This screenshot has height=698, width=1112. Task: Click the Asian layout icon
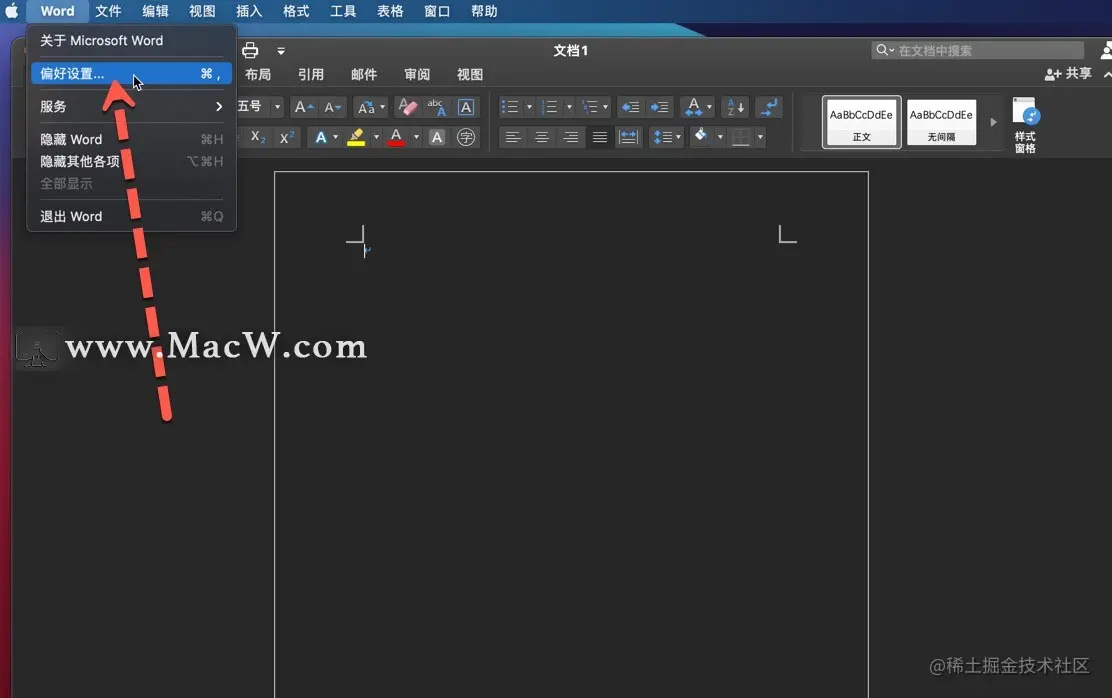[693, 107]
